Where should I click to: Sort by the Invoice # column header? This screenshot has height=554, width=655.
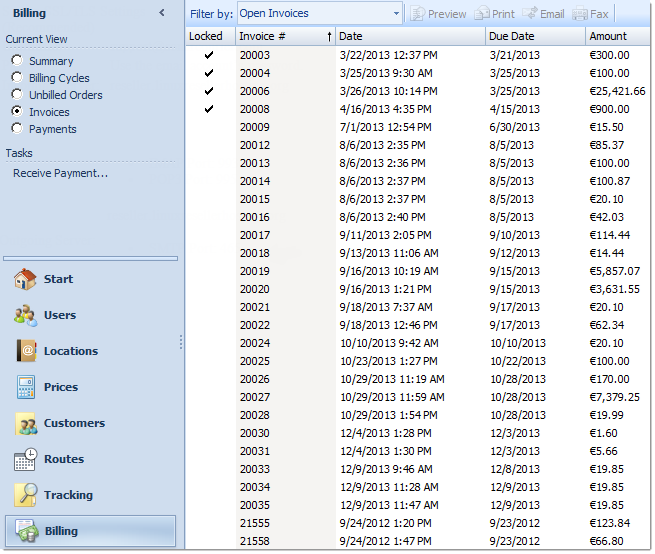pyautogui.click(x=285, y=36)
